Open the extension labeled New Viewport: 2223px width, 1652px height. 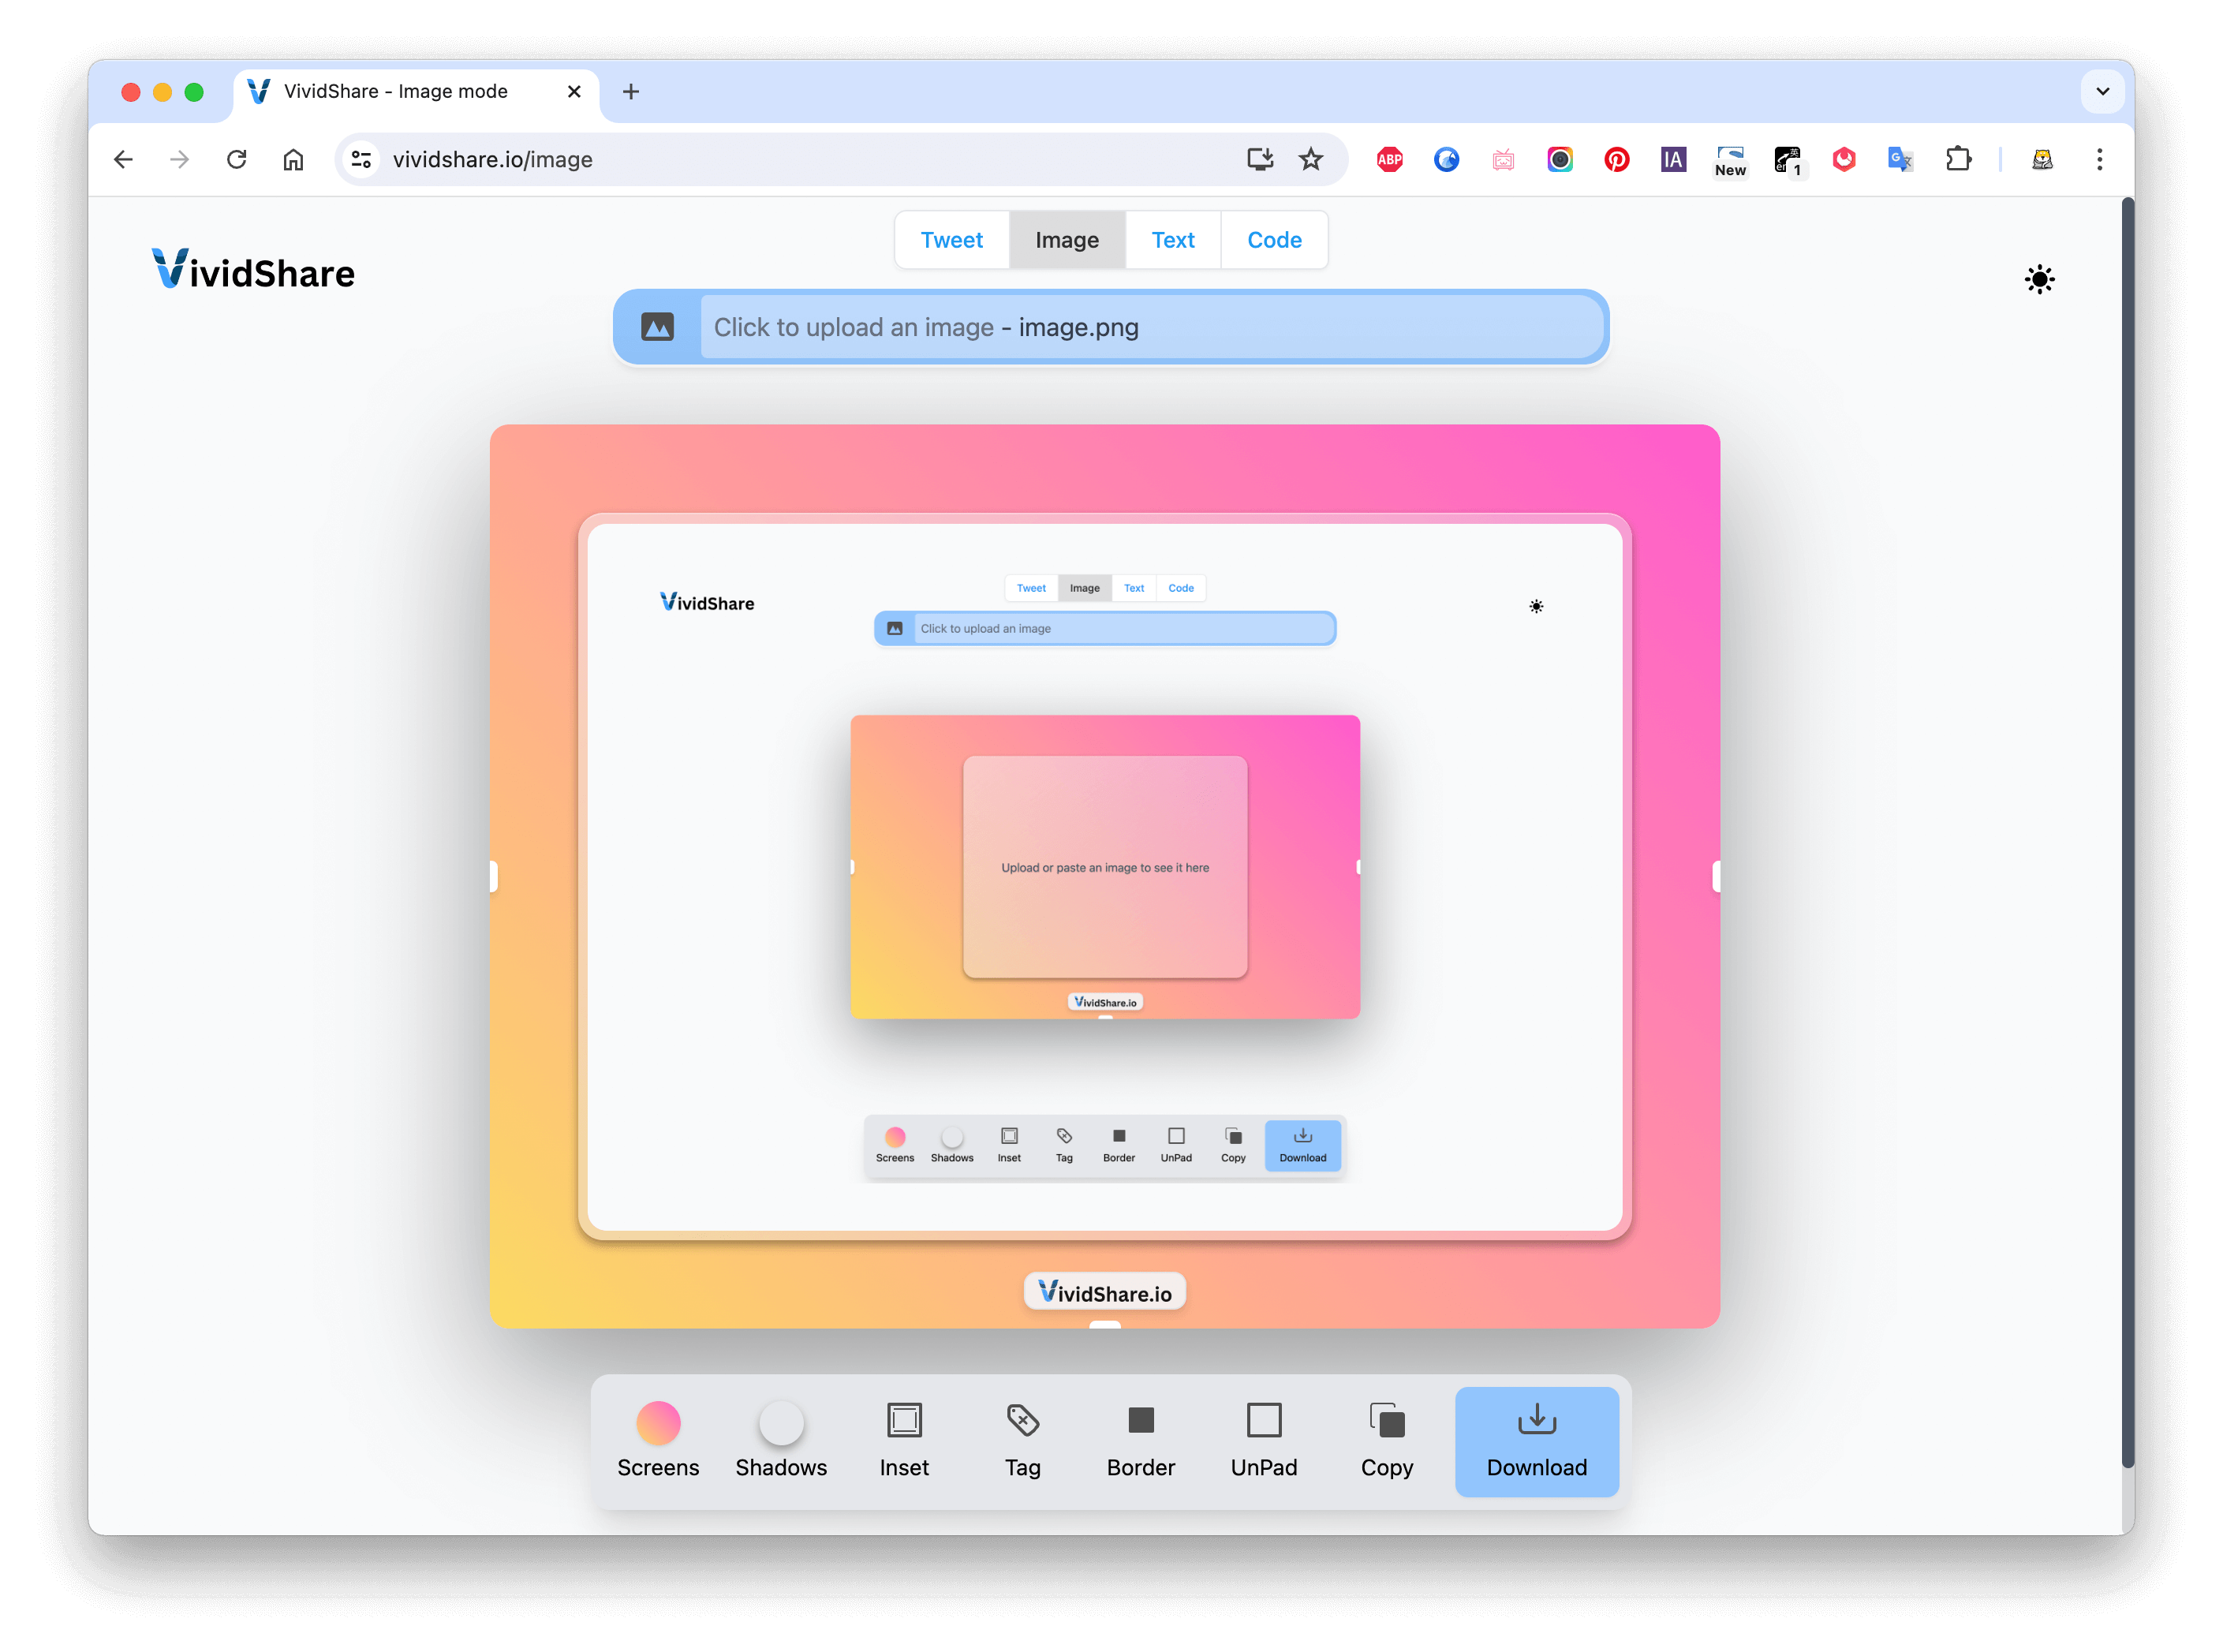[x=1731, y=160]
